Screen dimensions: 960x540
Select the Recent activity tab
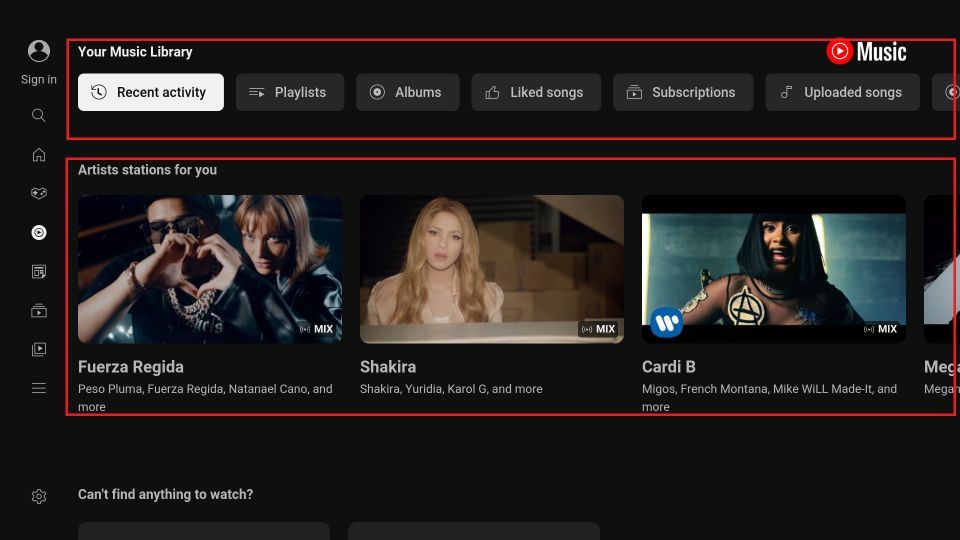[x=151, y=92]
